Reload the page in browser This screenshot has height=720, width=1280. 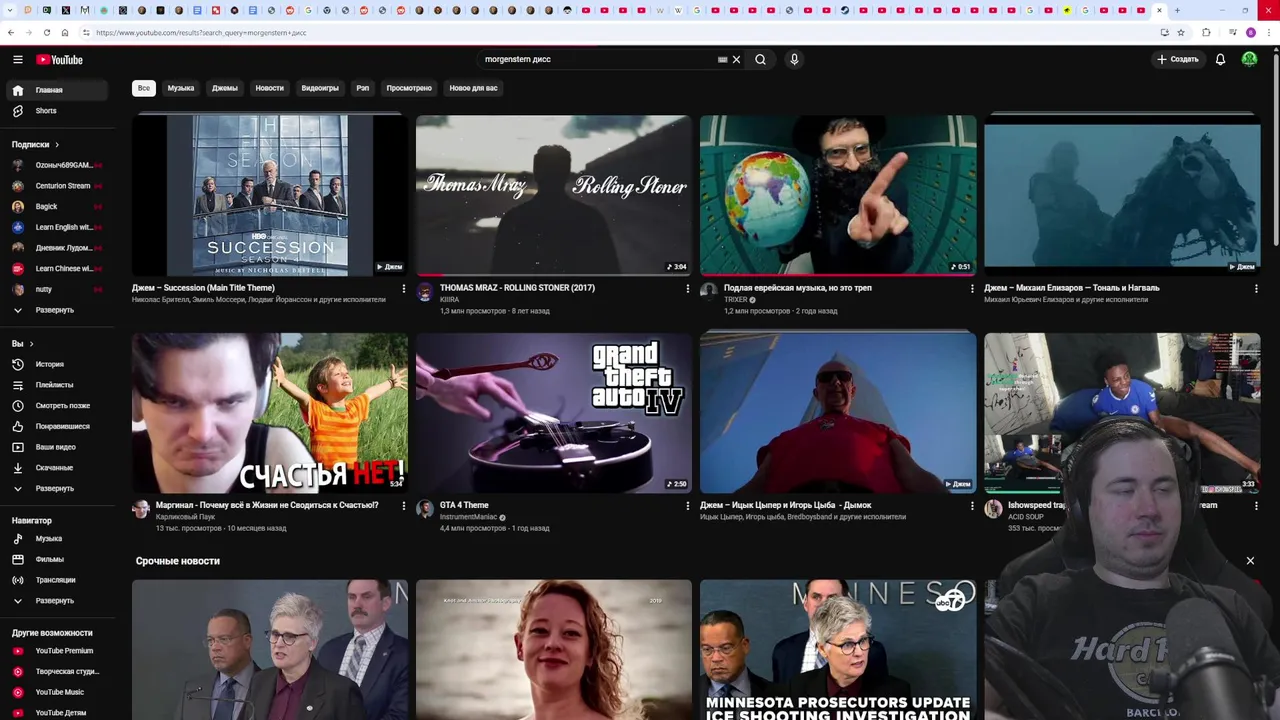click(x=46, y=33)
